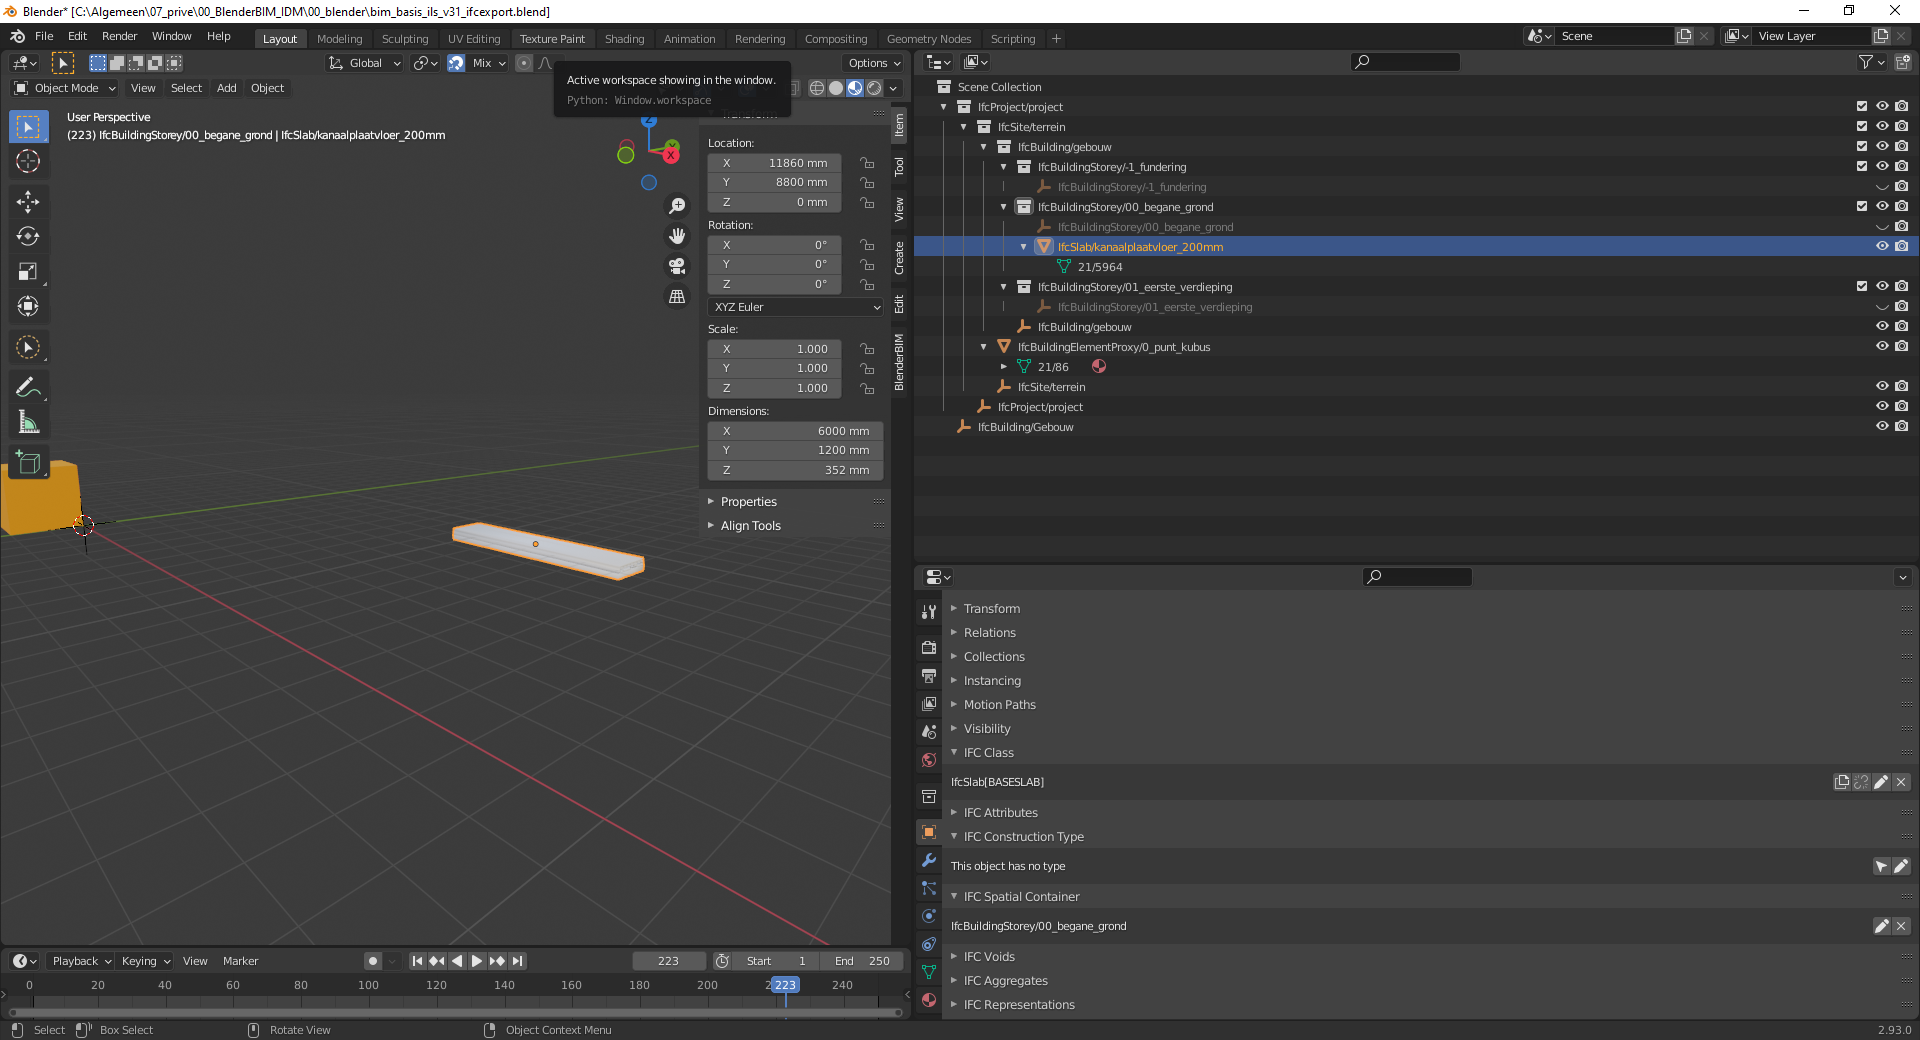Screen dimensions: 1920x1040
Task: Switch to the Shading workspace tab
Action: pyautogui.click(x=624, y=39)
